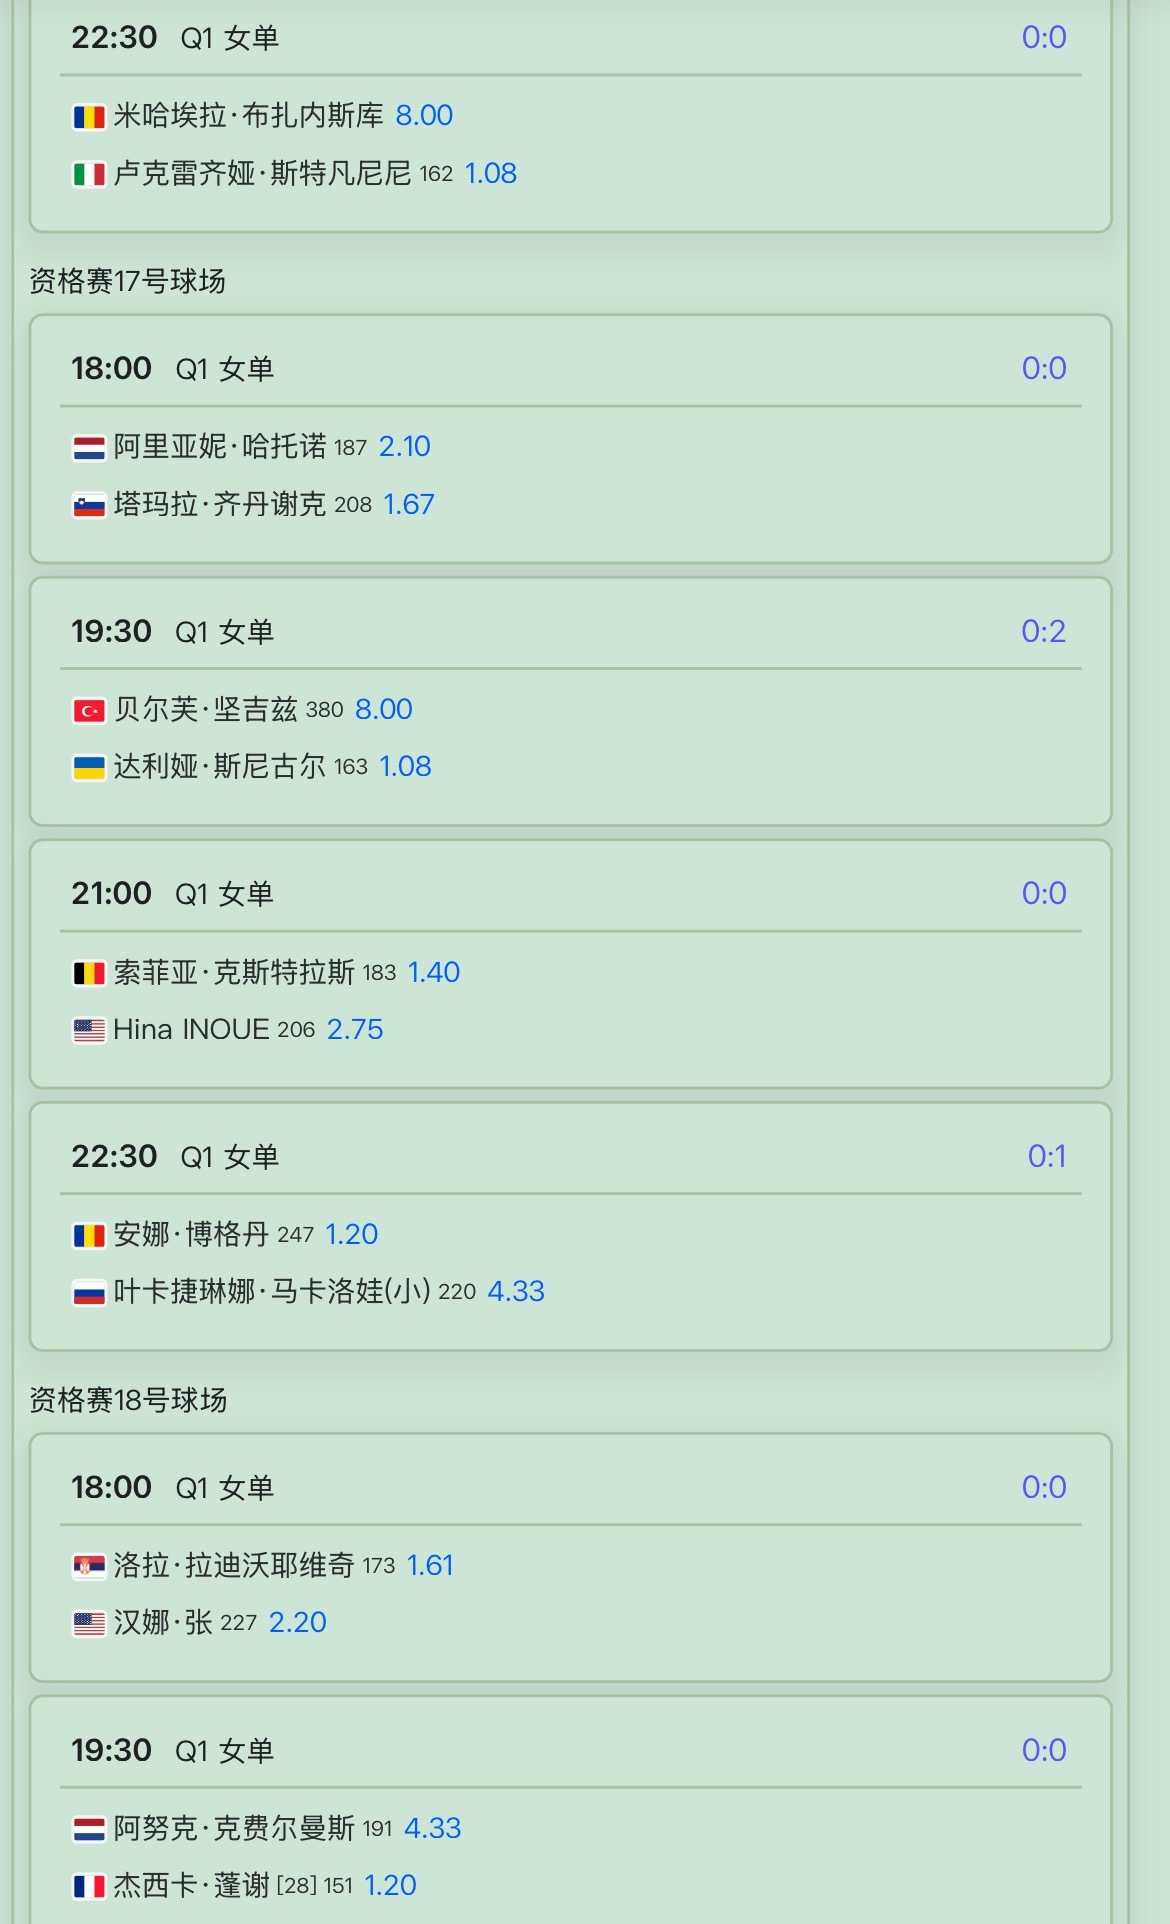Screen dimensions: 1170x1924
Task: Tap the French flag beside 杰西卡·蓬谢
Action: pos(89,1886)
